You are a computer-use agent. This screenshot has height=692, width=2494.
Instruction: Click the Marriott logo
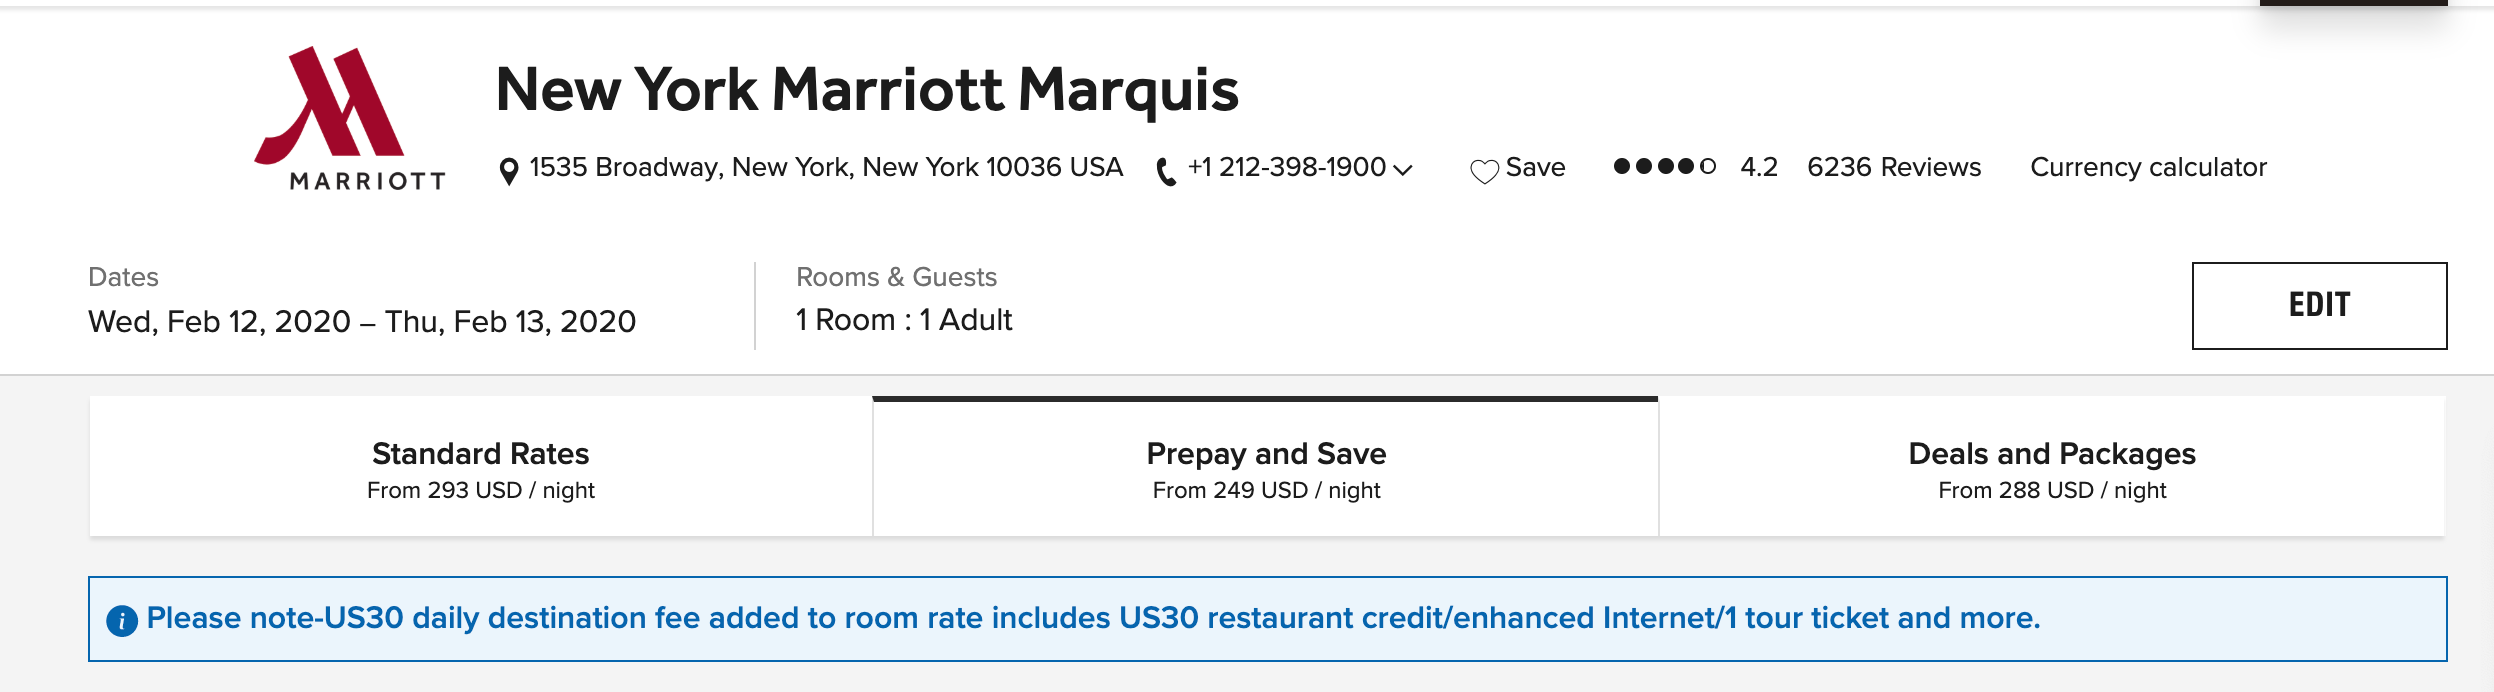[349, 118]
